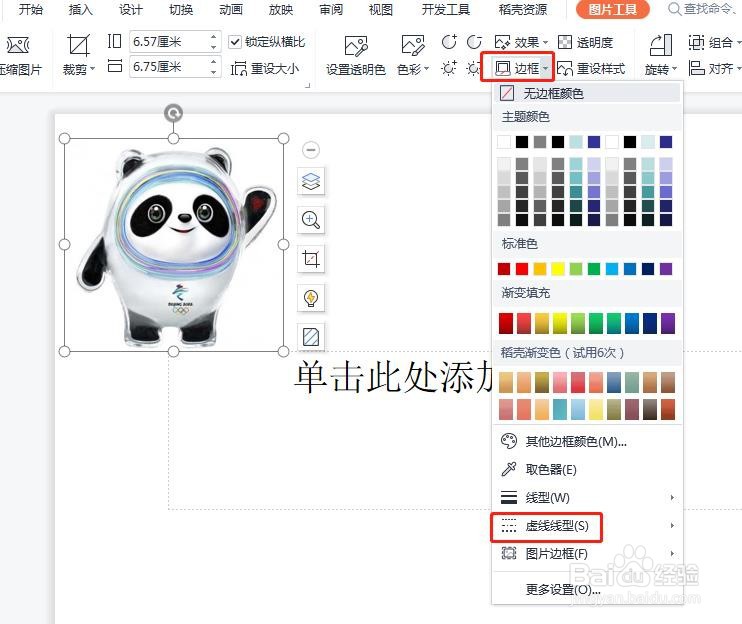Decrease picture width with down stepper
The image size is (742, 624).
[x=213, y=72]
